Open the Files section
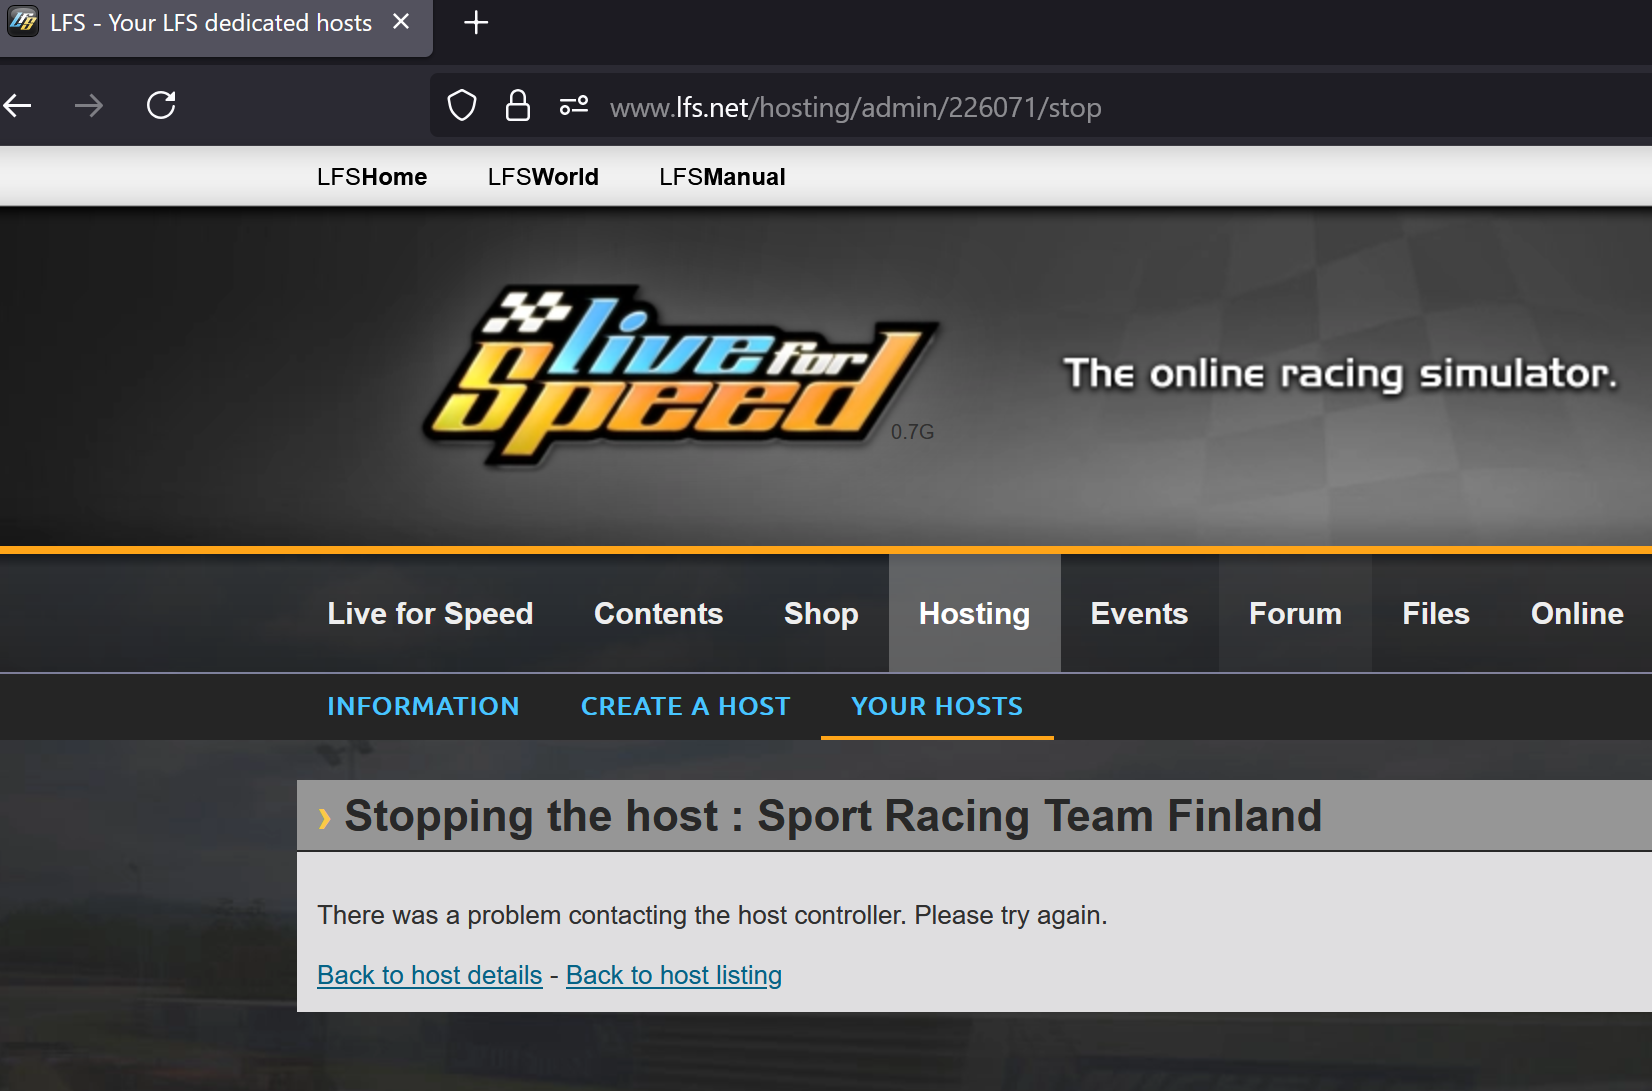1652x1091 pixels. [x=1436, y=613]
